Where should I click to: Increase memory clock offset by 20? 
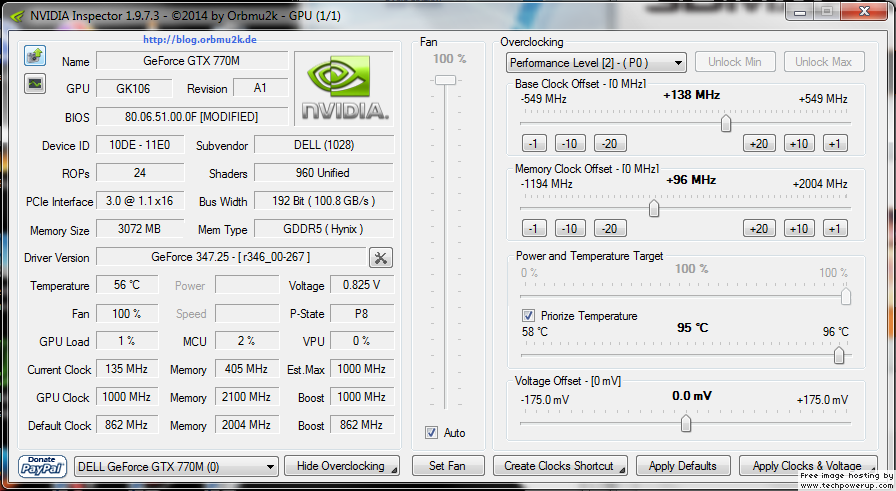click(x=759, y=229)
